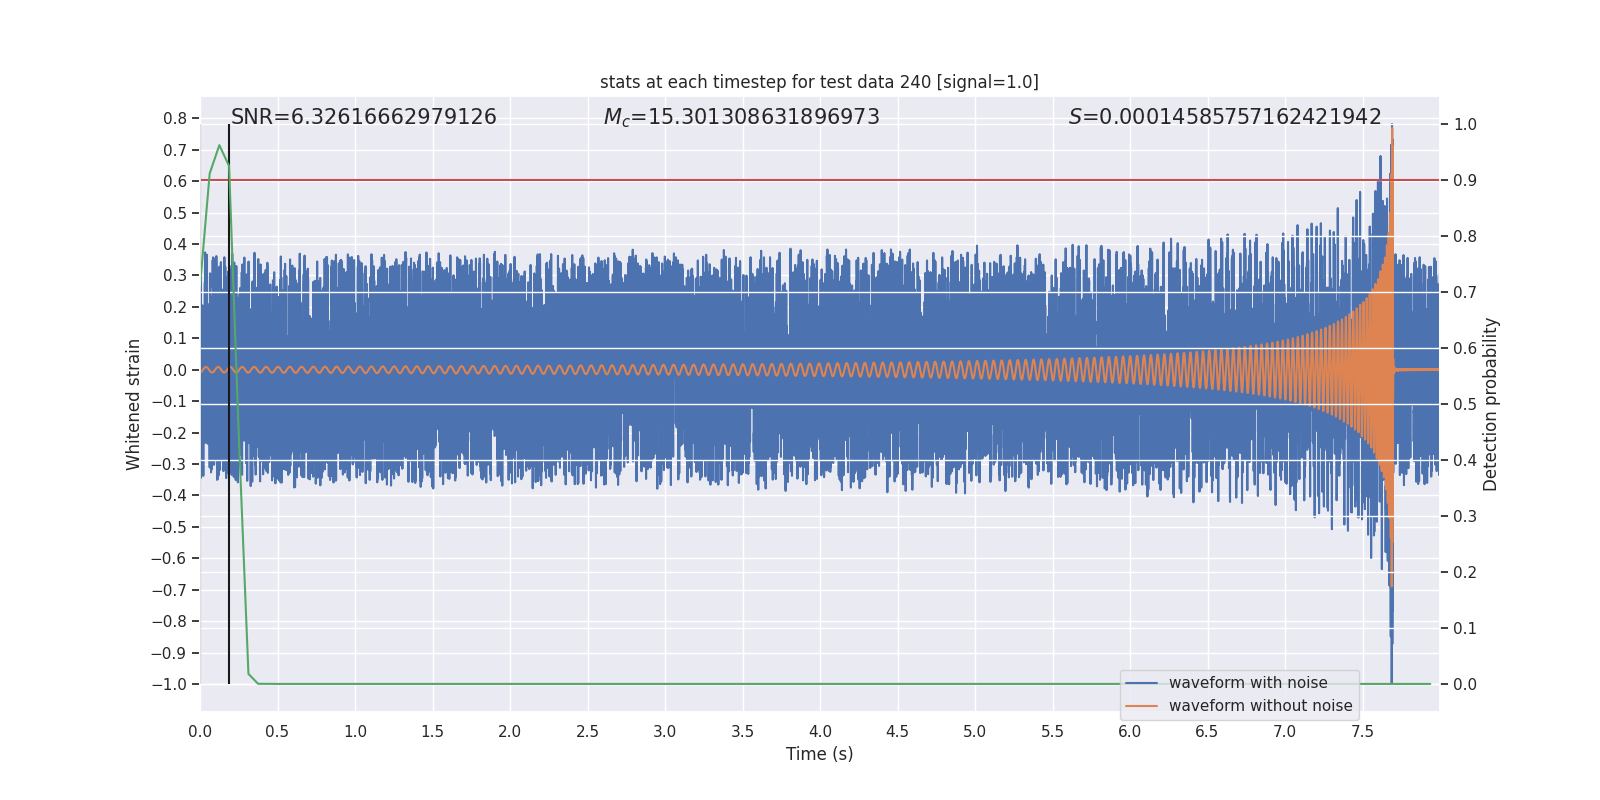Click the orange line swatch in legend
Image resolution: width=1600 pixels, height=800 pixels.
1141,706
